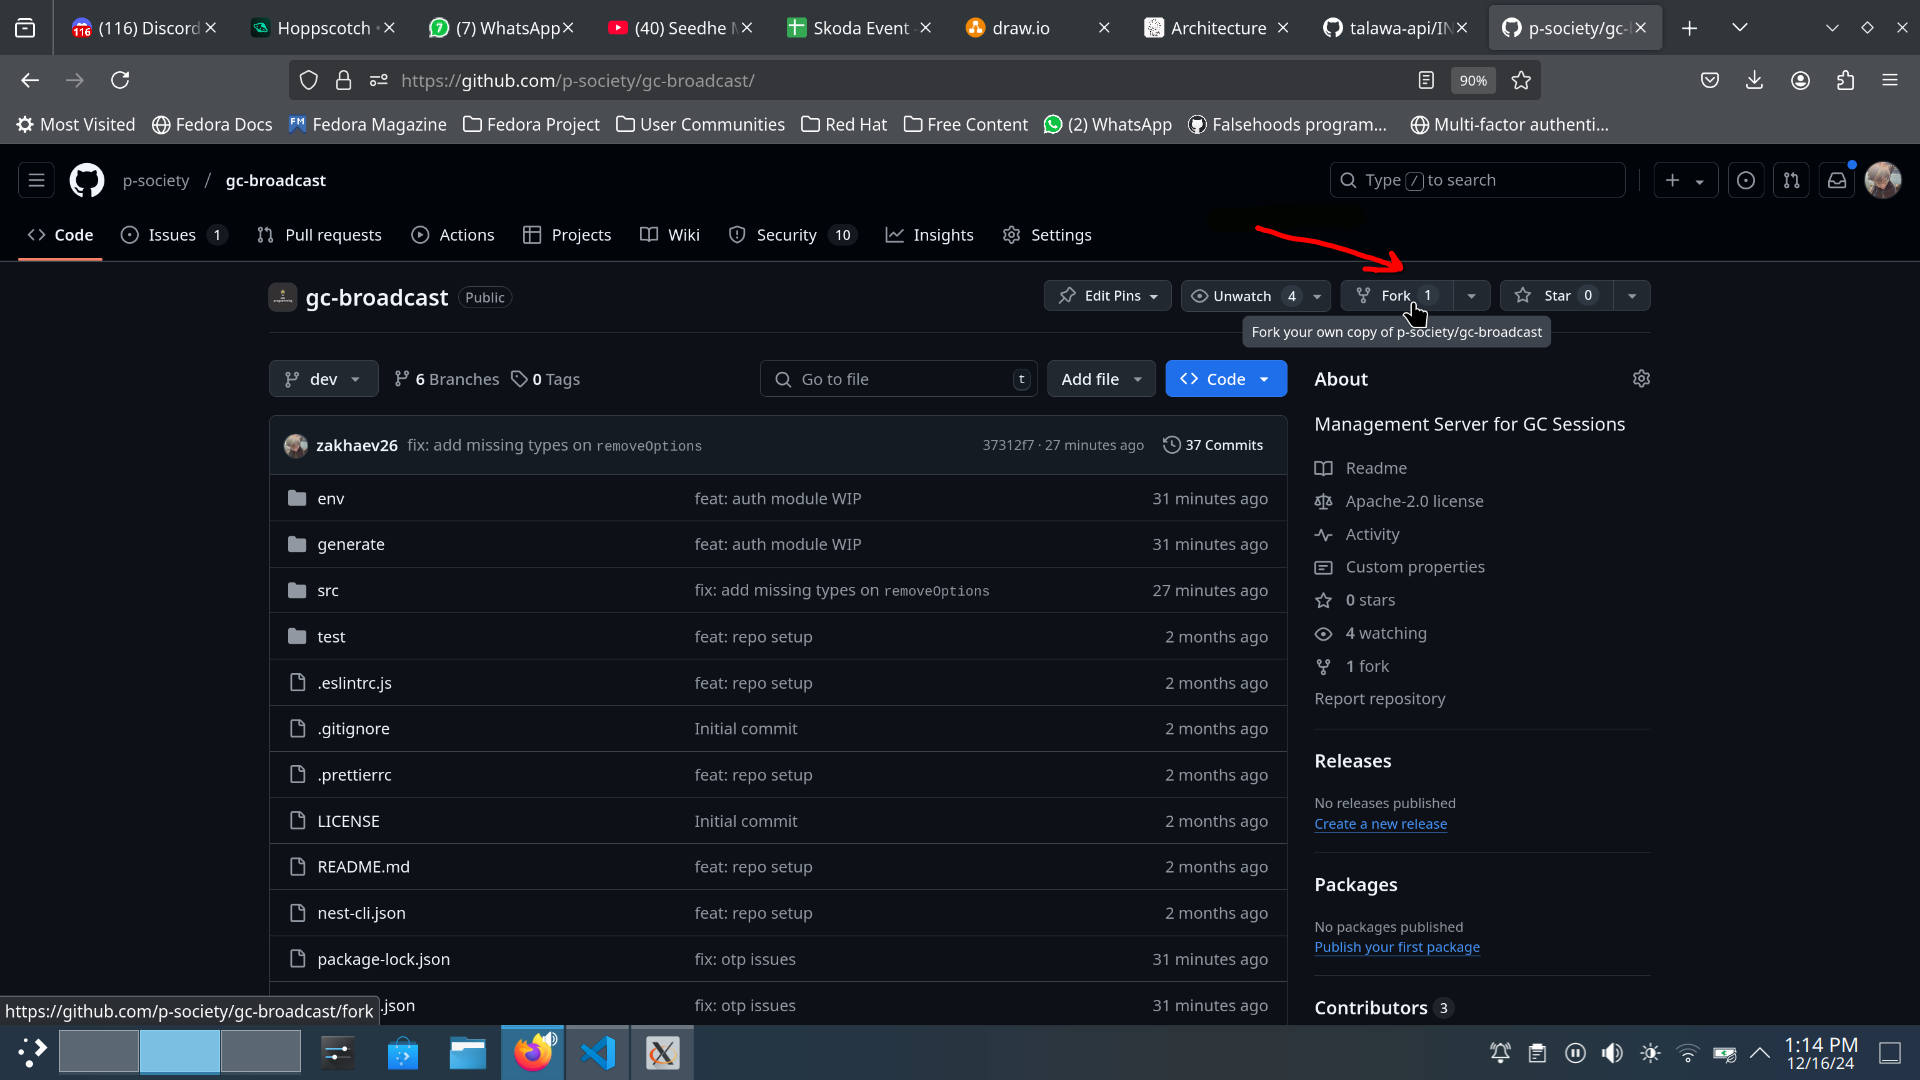Screen dimensions: 1920x1080
Task: Open the pull requests header icon
Action: (1791, 180)
